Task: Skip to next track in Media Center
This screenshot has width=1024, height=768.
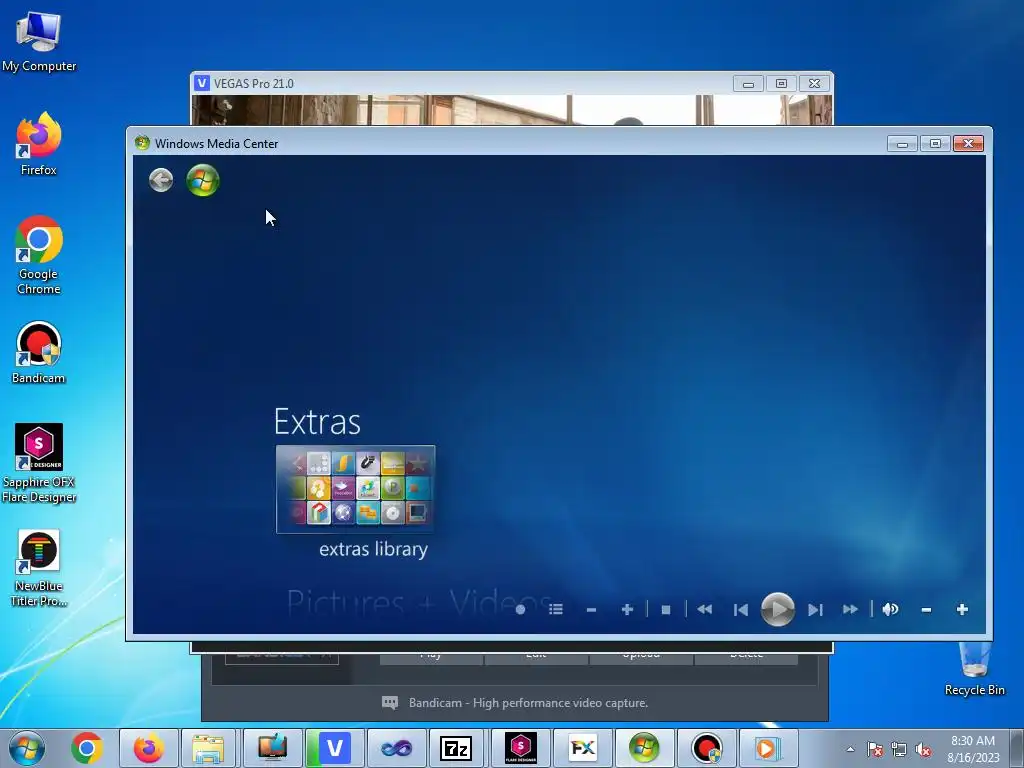Action: tap(815, 609)
